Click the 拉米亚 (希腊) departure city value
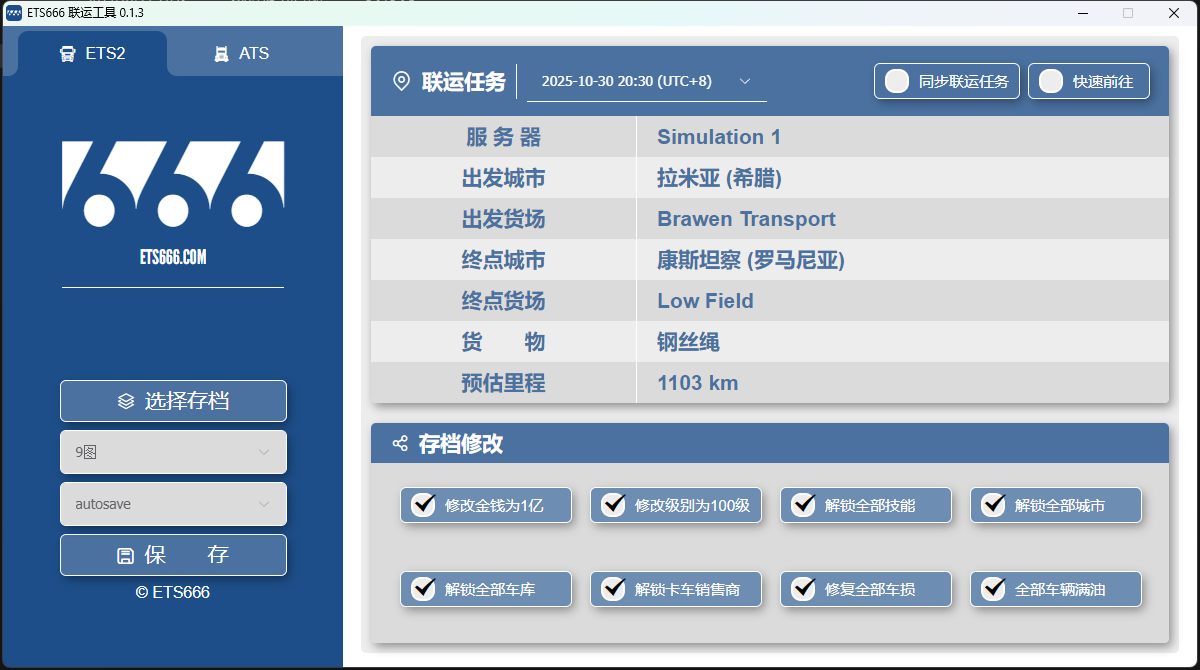Image resolution: width=1200 pixels, height=670 pixels. click(719, 178)
